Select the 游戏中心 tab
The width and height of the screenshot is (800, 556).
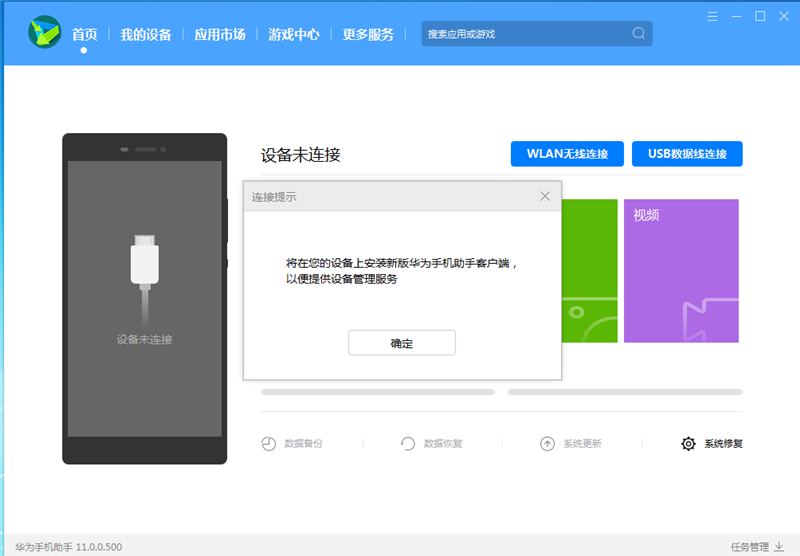pos(294,34)
